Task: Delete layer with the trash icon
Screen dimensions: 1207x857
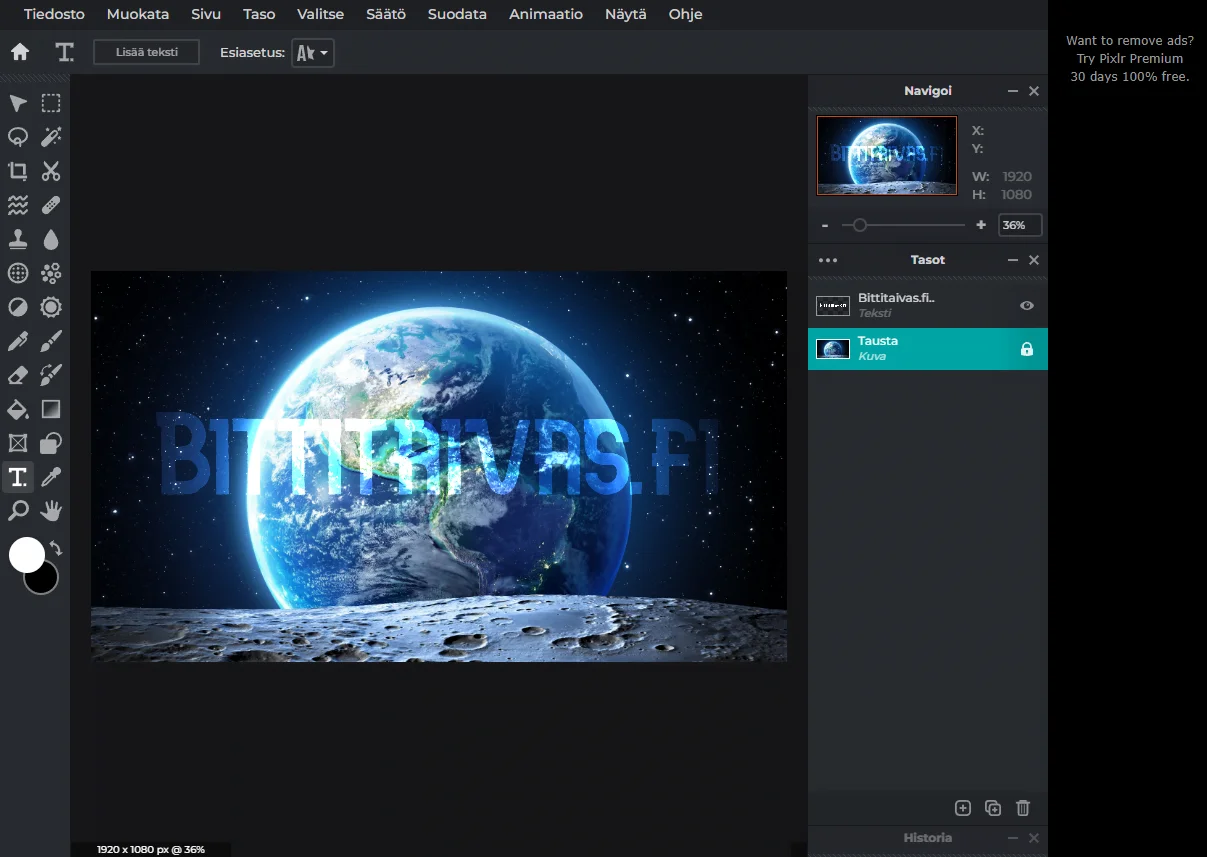Action: click(x=1023, y=808)
